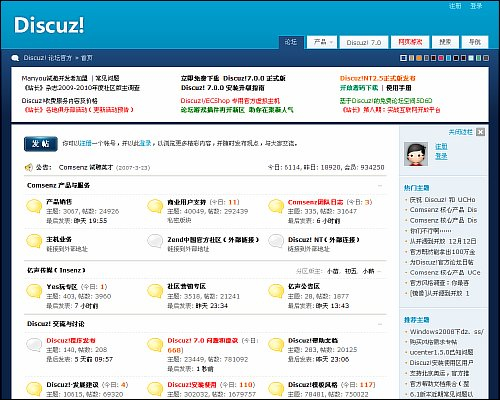Click the grey bubble icon beside Discuz! NT
This screenshot has width=500, height=400.
[x=276, y=241]
